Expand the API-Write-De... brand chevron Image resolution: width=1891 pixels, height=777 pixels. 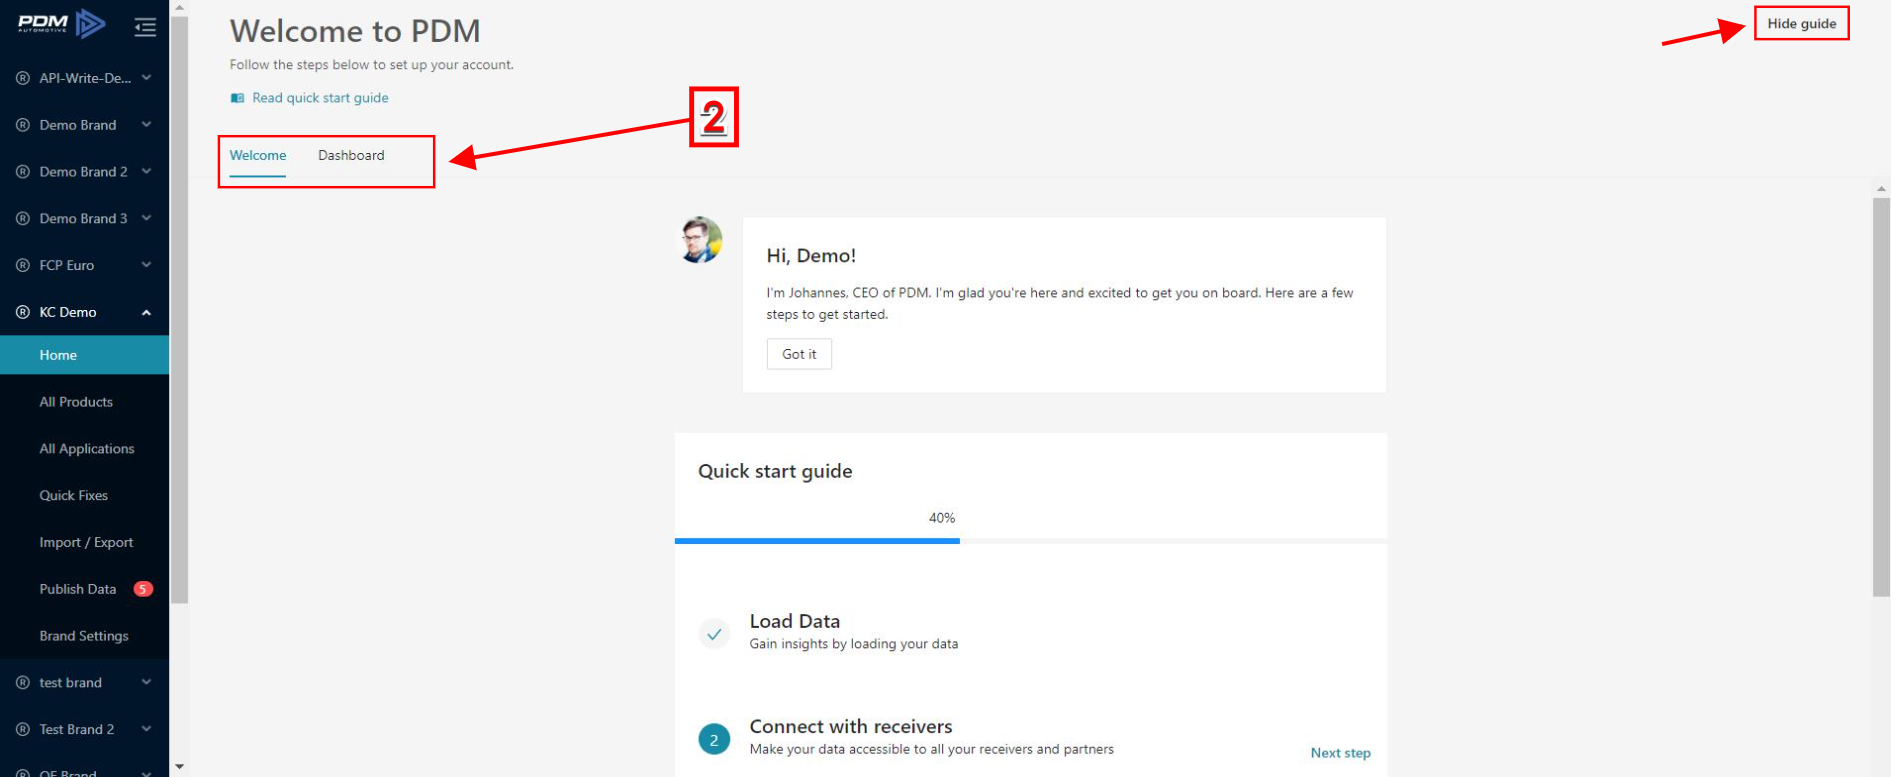[x=146, y=78]
